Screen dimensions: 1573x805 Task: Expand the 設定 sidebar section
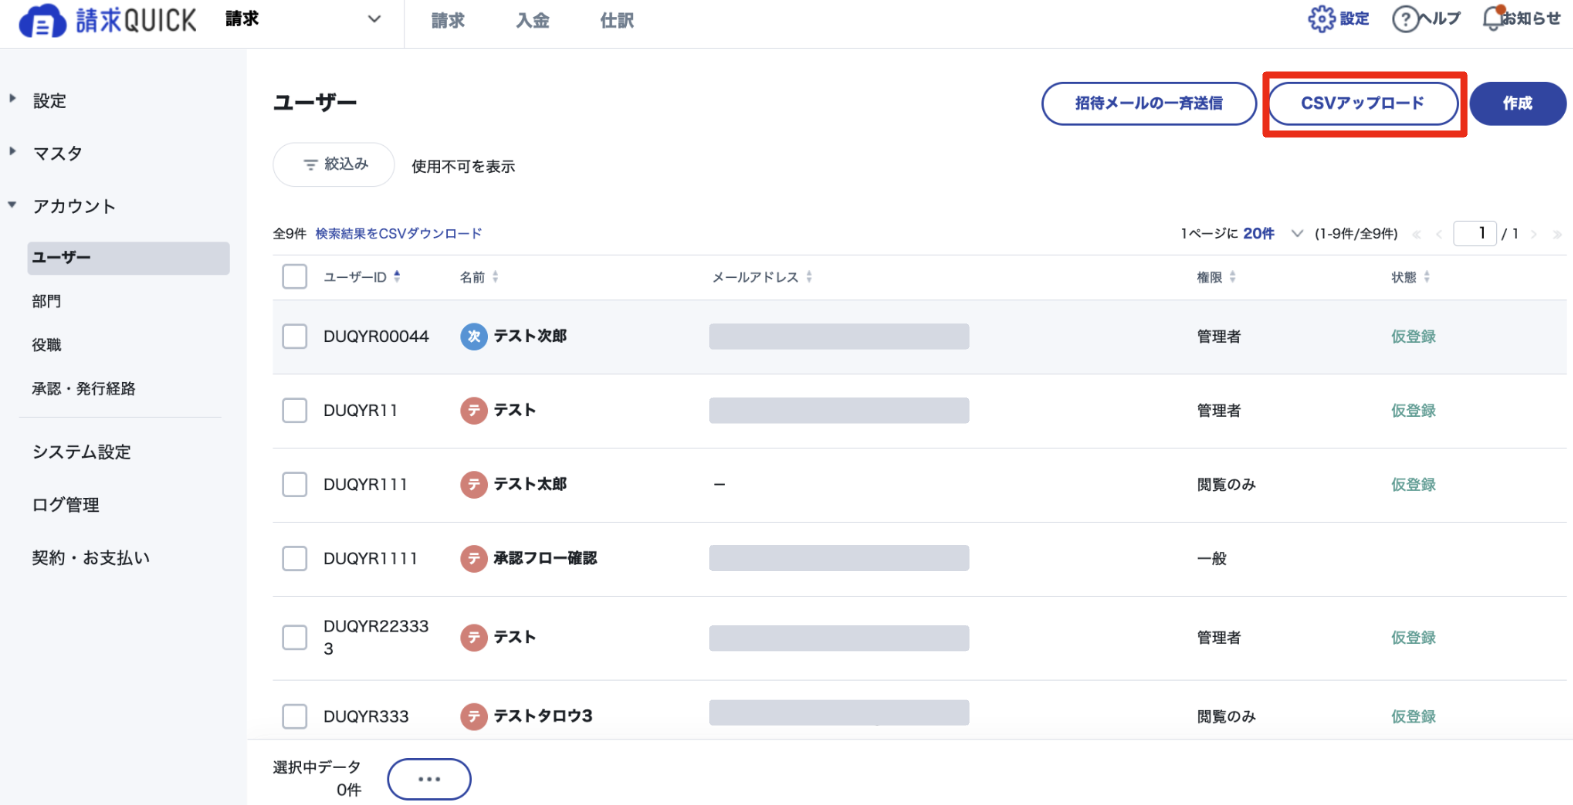(x=13, y=99)
